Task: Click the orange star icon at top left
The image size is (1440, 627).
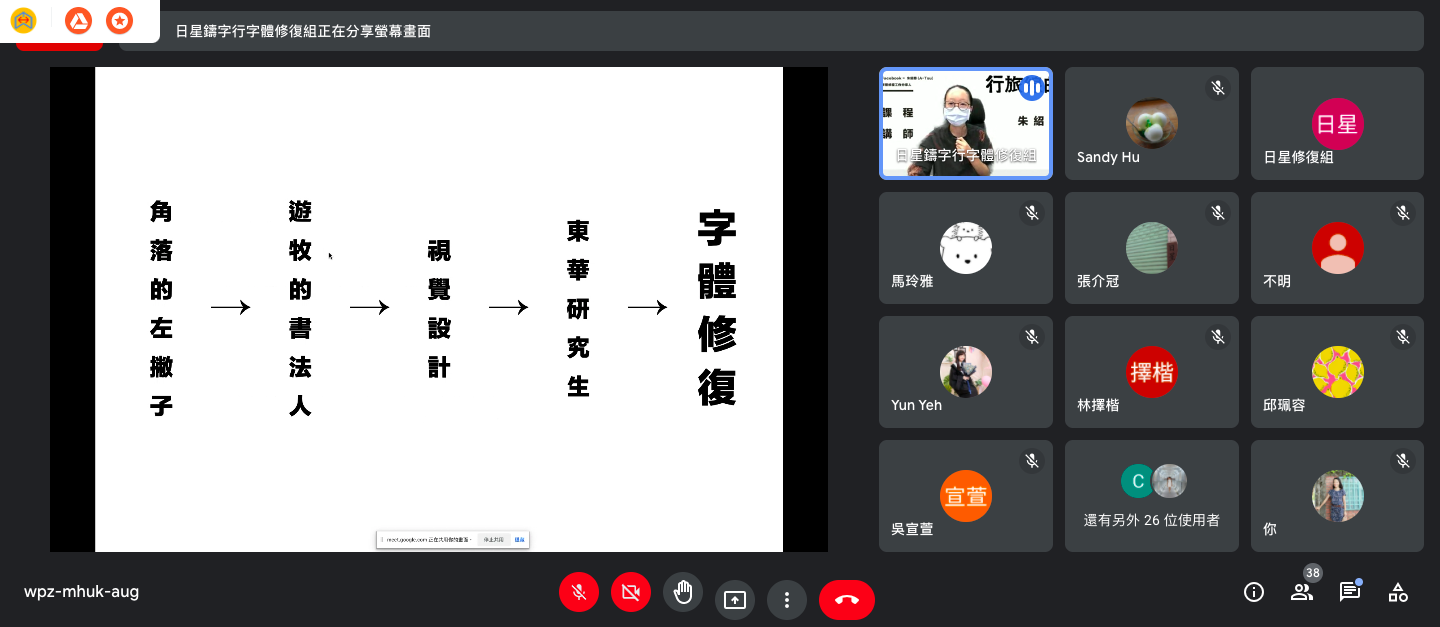Action: [x=119, y=20]
